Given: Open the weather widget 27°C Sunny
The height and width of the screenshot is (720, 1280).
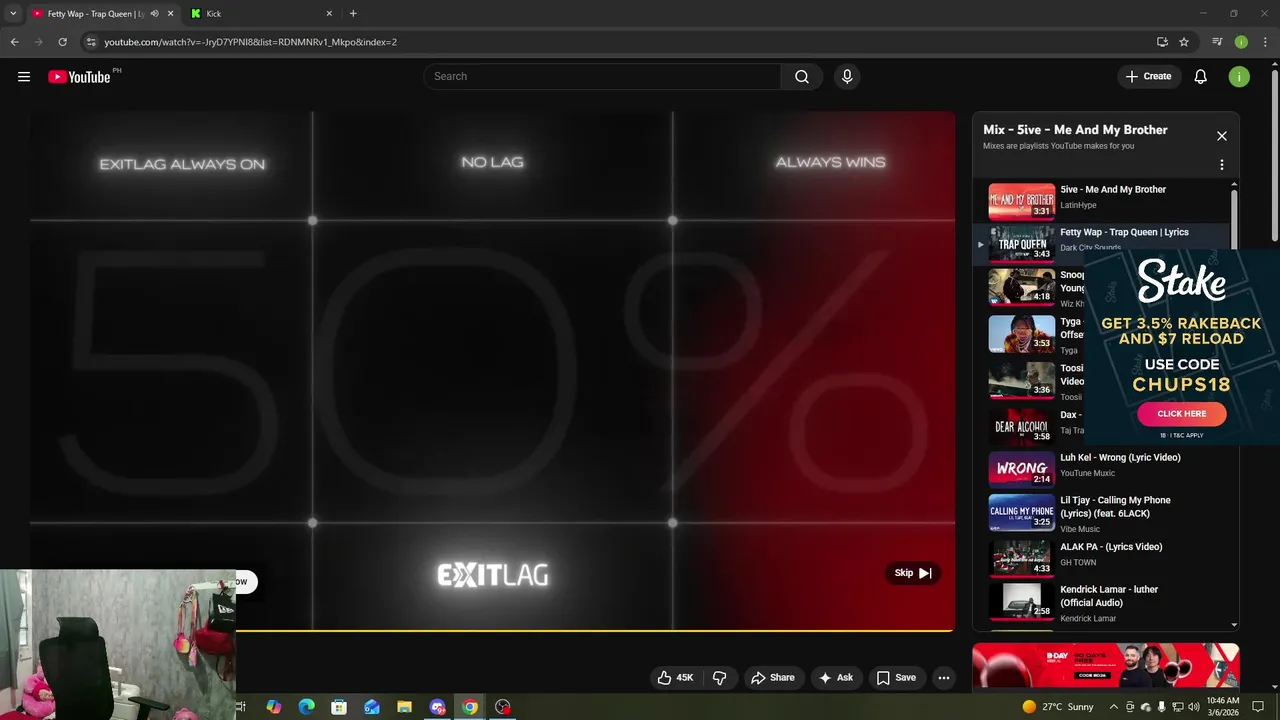Looking at the screenshot, I should coord(1058,707).
